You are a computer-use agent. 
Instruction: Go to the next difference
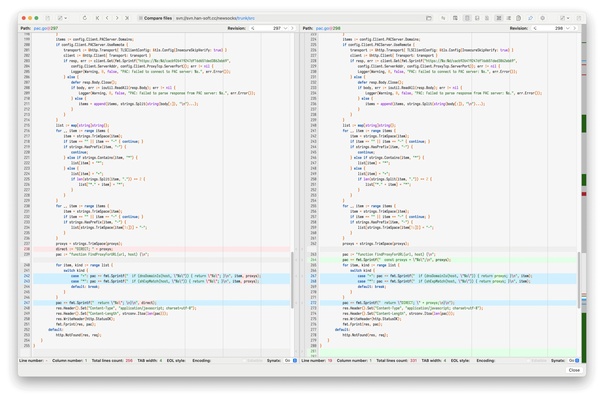(117, 18)
